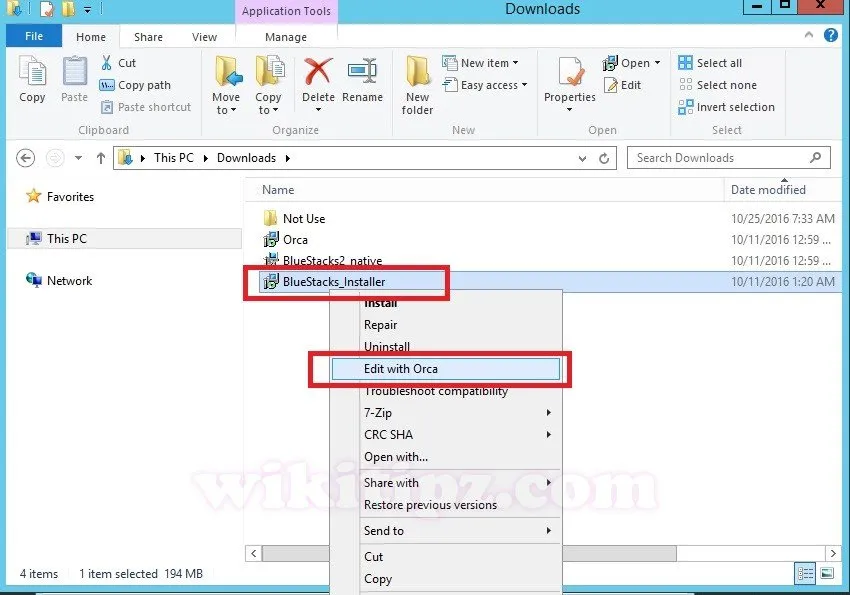Click the Move to folder icon

[227, 71]
